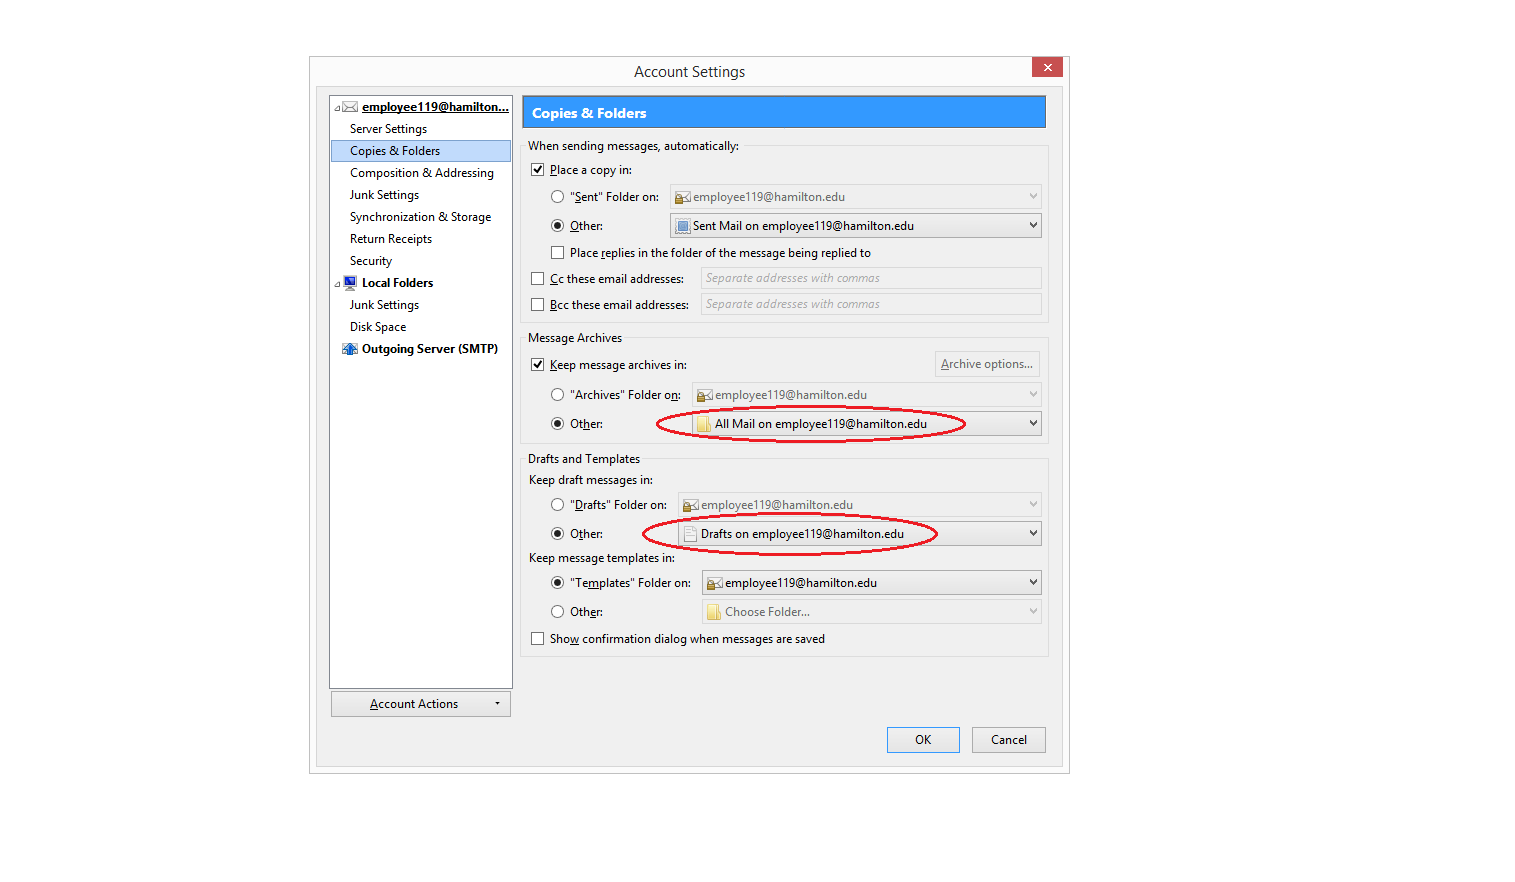This screenshot has width=1515, height=882.
Task: Open Disk Space settings
Action: coord(378,327)
